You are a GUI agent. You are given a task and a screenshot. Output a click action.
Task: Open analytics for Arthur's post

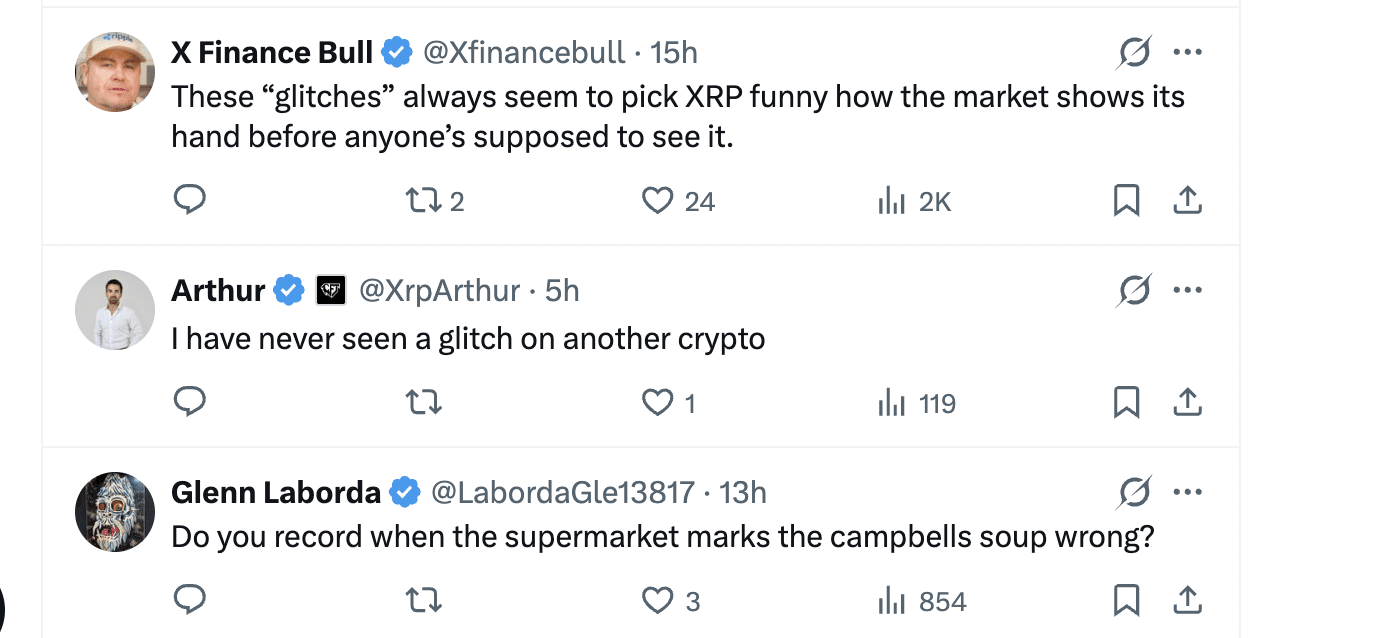pyautogui.click(x=890, y=402)
